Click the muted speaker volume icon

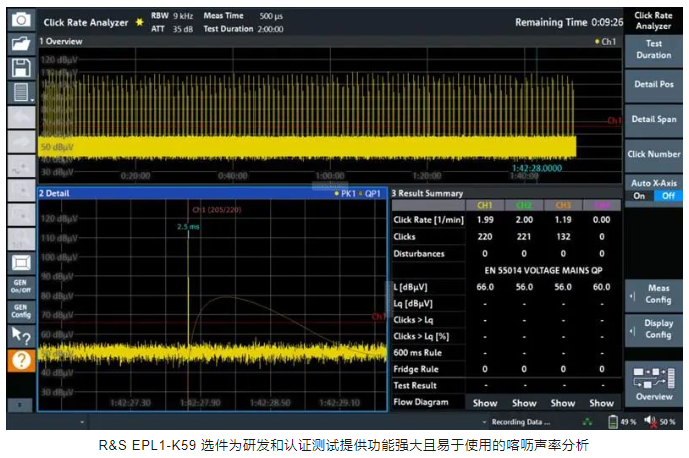tap(650, 422)
